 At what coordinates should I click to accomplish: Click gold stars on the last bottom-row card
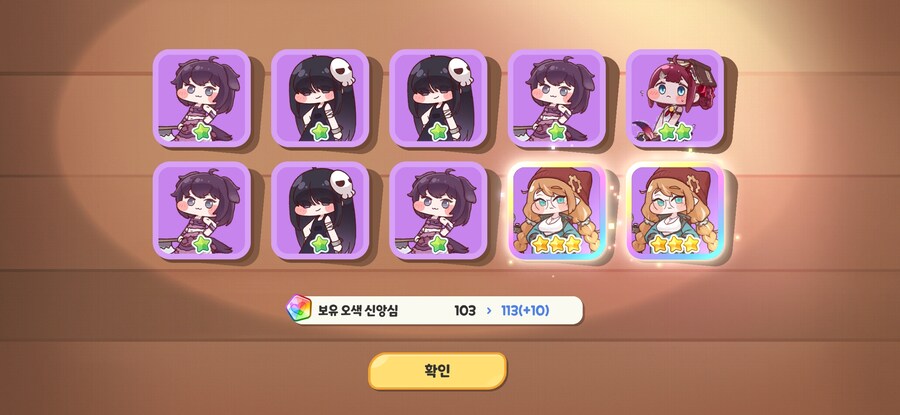pyautogui.click(x=674, y=245)
